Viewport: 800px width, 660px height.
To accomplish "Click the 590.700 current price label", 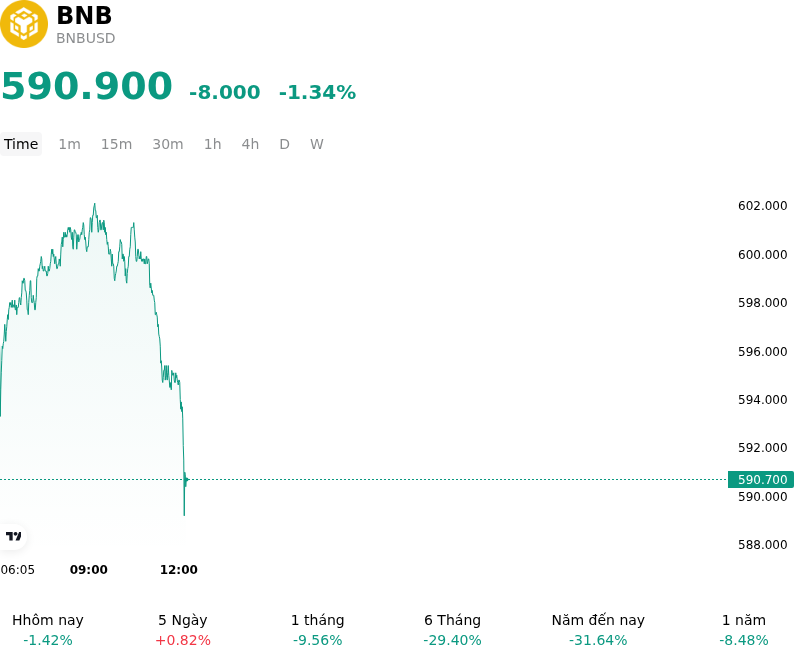I will [x=761, y=479].
